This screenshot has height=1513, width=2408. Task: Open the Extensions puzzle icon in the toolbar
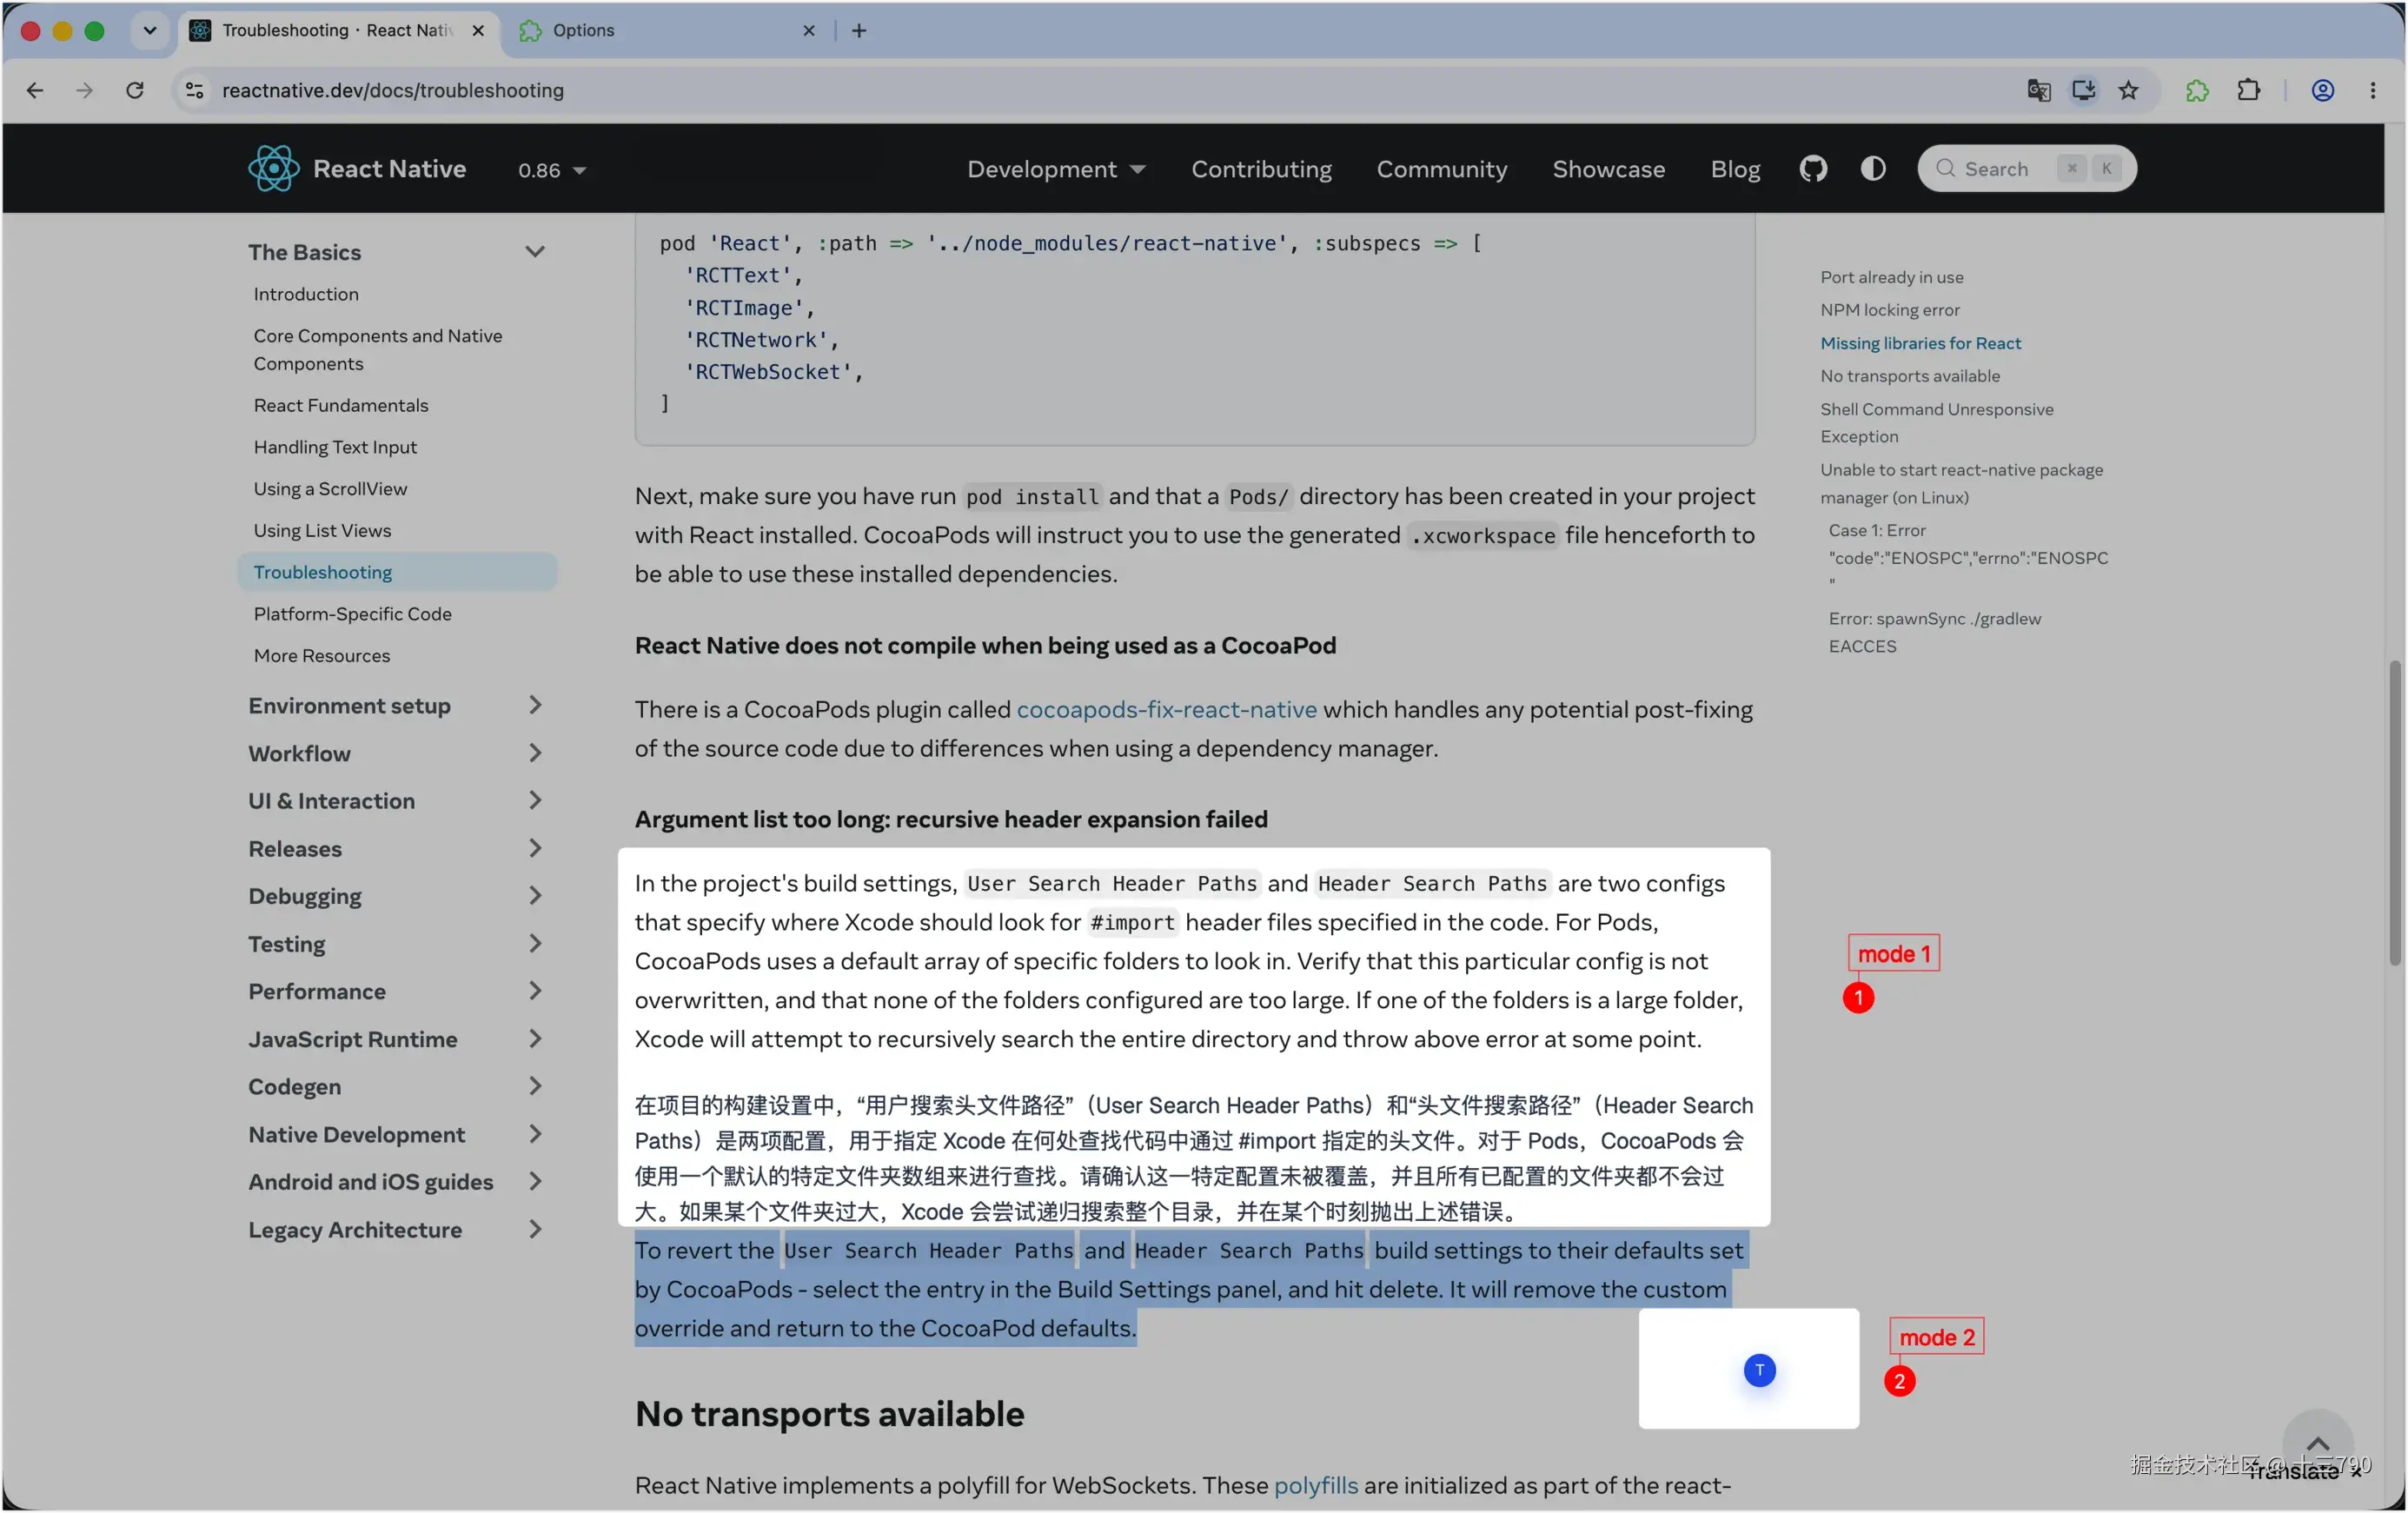coord(2248,90)
